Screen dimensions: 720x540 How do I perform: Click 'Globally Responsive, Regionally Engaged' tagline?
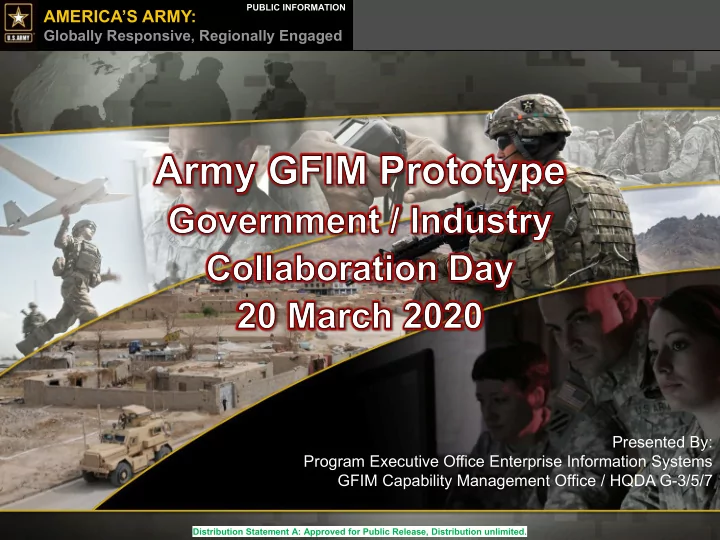[193, 36]
